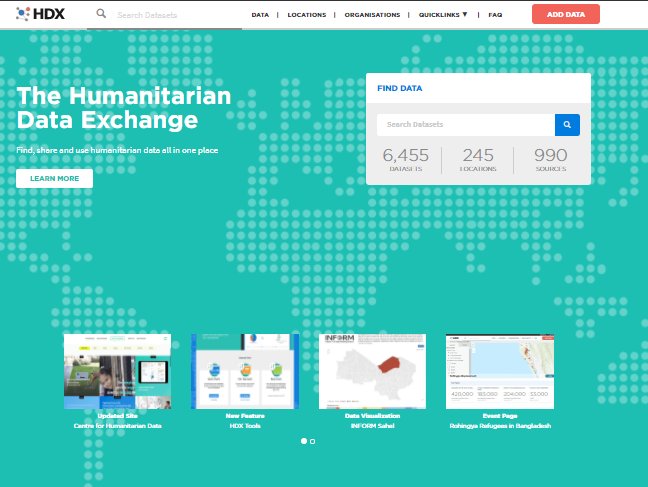
Task: Open the LOCATIONS menu item
Action: point(307,15)
